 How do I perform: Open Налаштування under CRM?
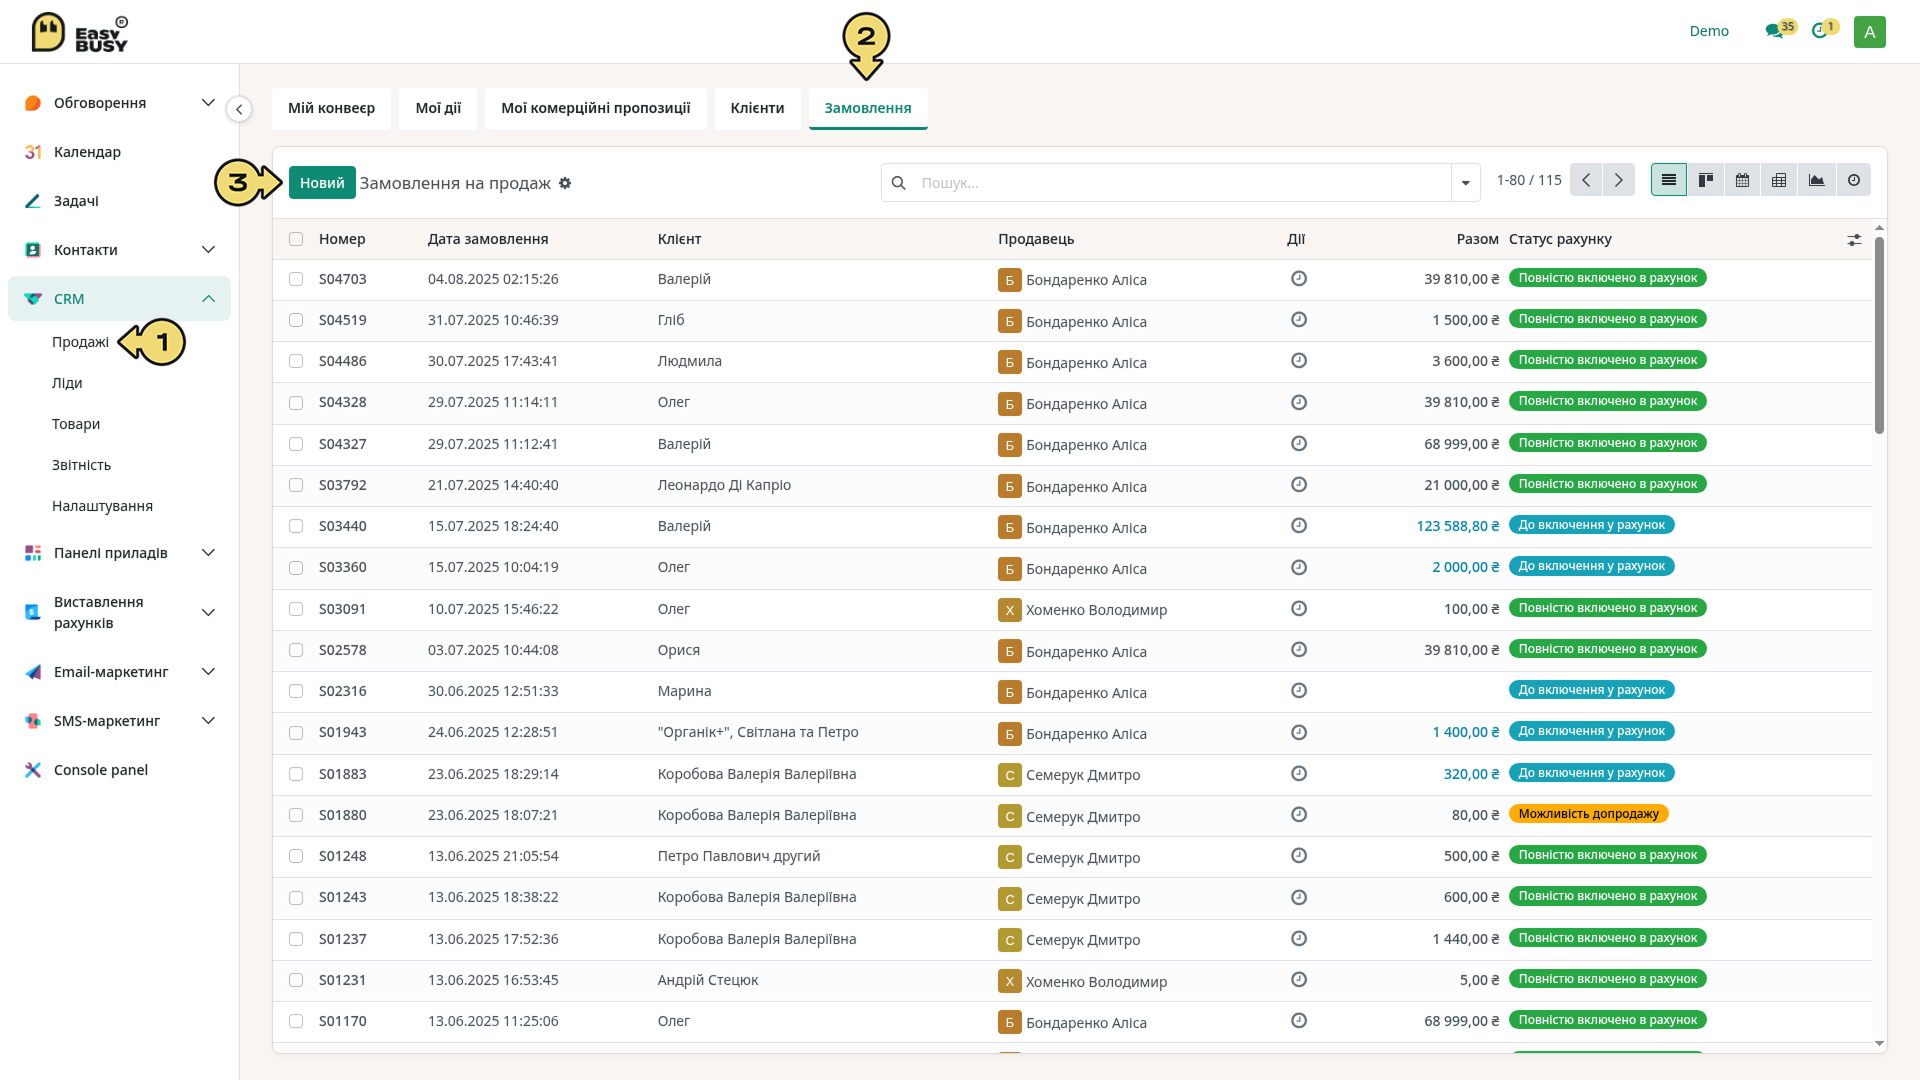click(x=102, y=506)
